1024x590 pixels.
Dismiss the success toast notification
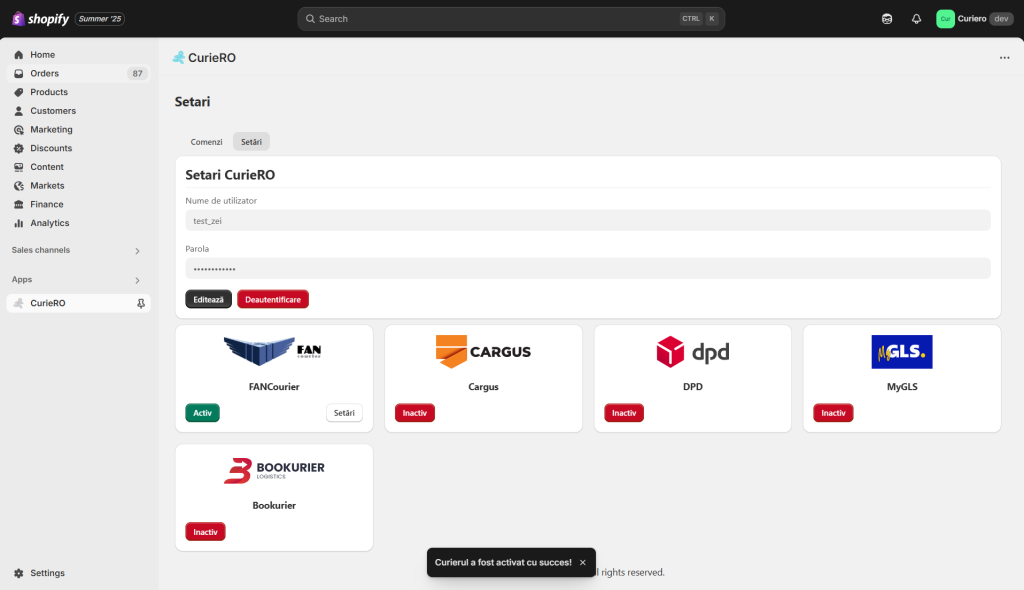point(583,563)
